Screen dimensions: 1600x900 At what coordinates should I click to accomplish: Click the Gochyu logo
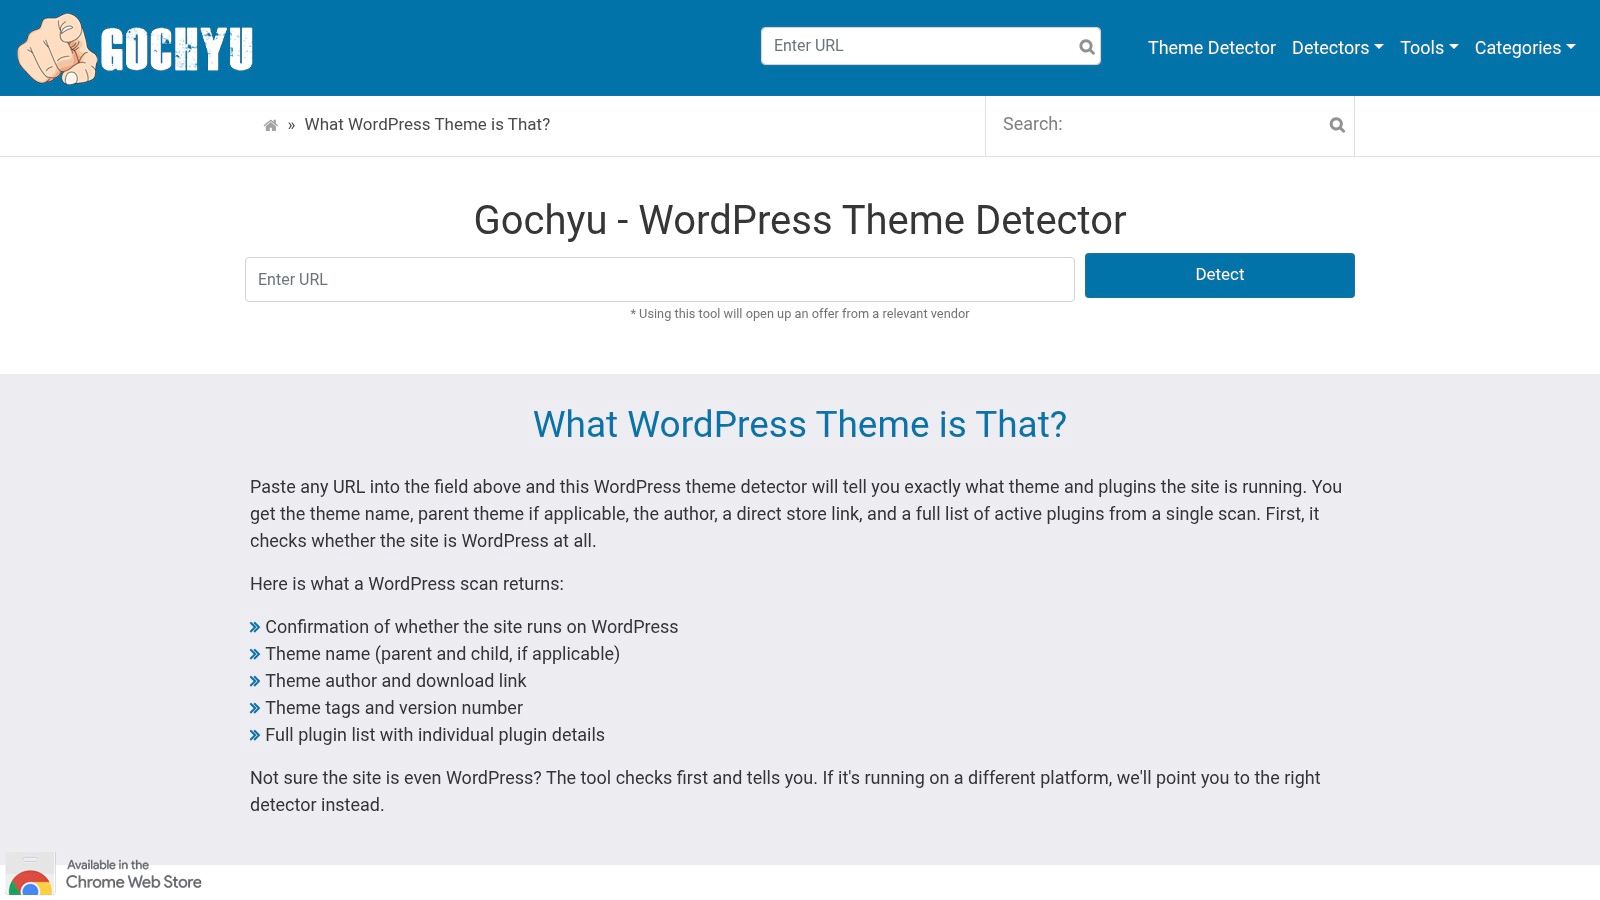(x=135, y=48)
